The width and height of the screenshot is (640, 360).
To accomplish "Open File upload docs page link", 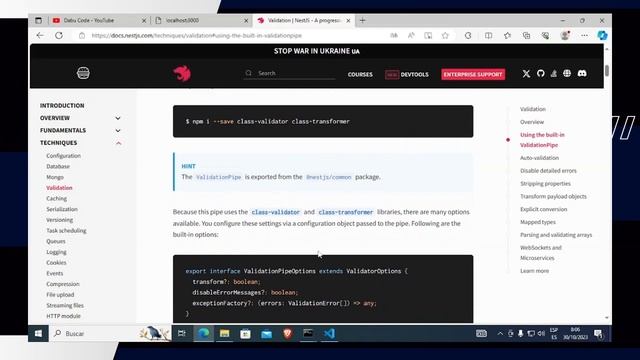I will click(60, 295).
